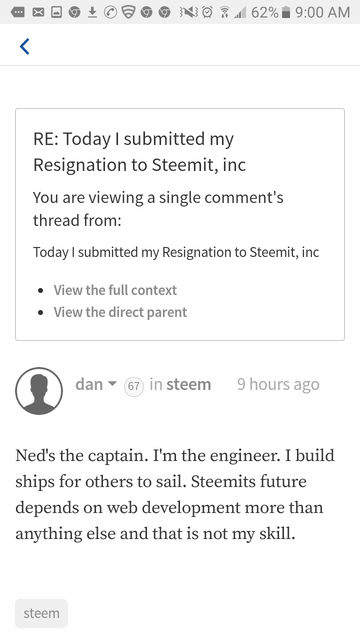This screenshot has height=640, width=360.
Task: Tap the Wi-Fi signal status icon
Action: pyautogui.click(x=224, y=13)
